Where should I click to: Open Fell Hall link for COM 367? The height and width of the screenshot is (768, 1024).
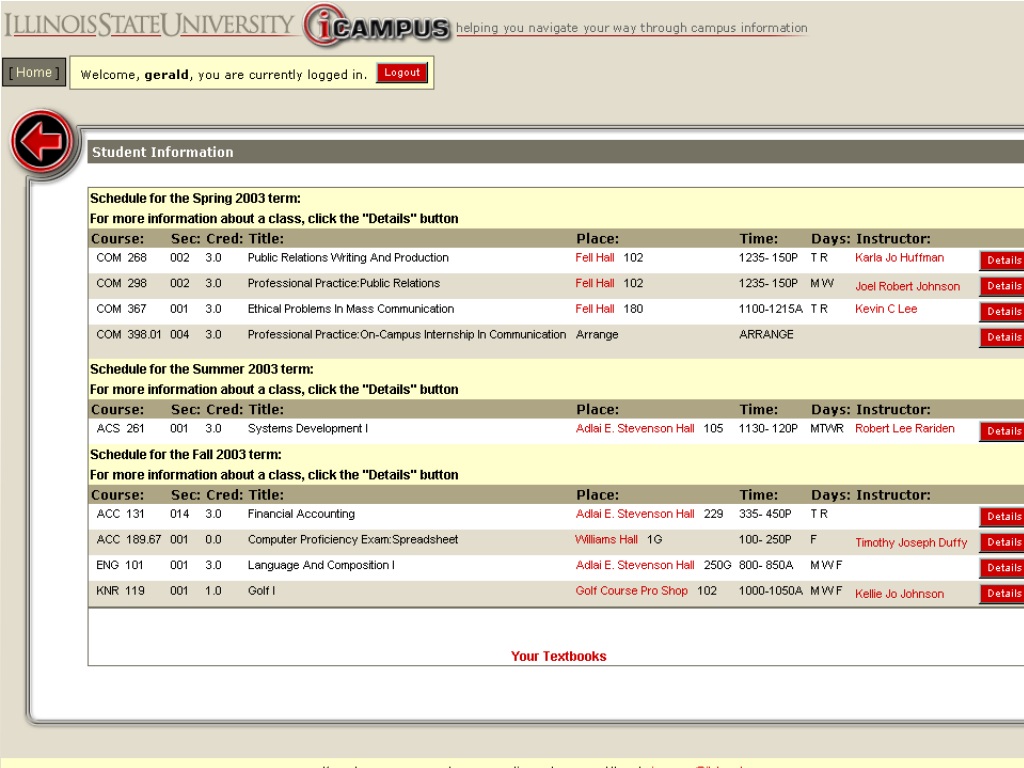pyautogui.click(x=595, y=308)
